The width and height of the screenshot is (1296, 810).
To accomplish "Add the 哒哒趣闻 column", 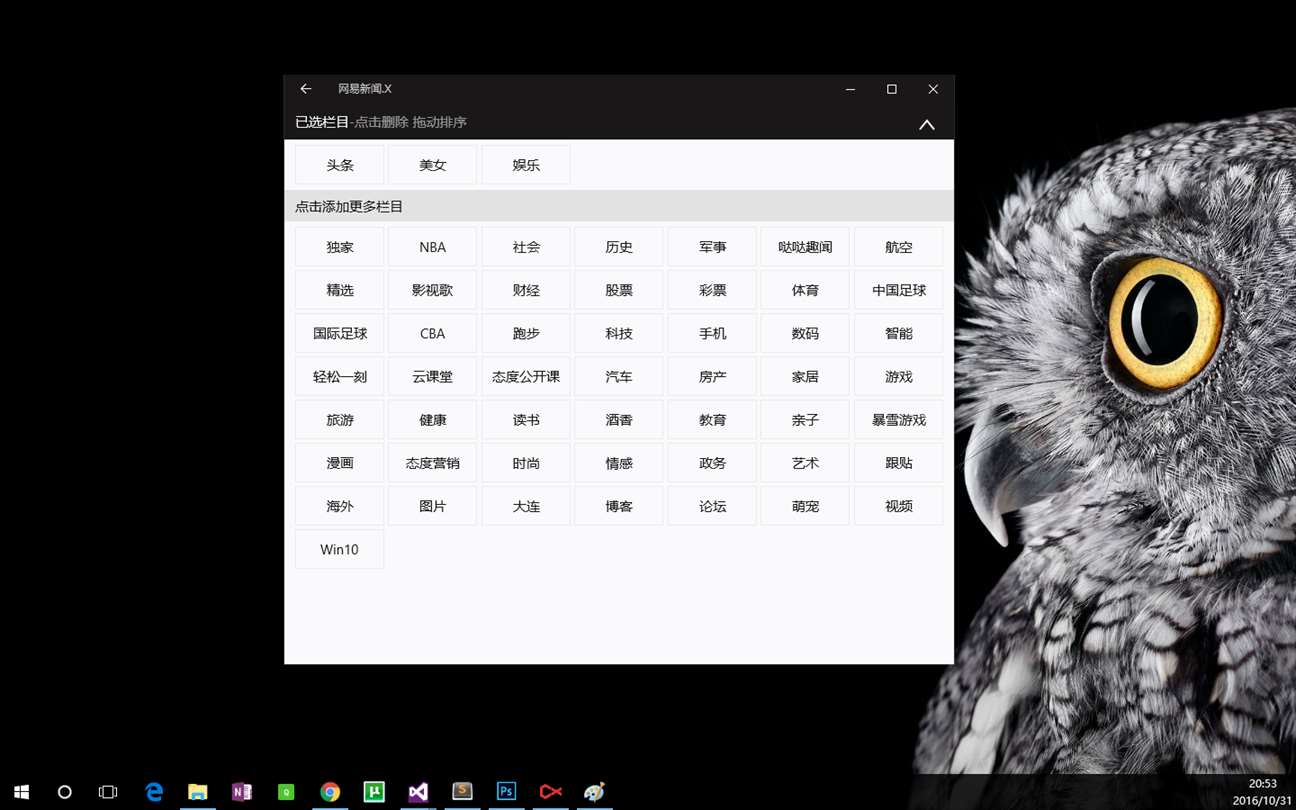I will tap(805, 247).
